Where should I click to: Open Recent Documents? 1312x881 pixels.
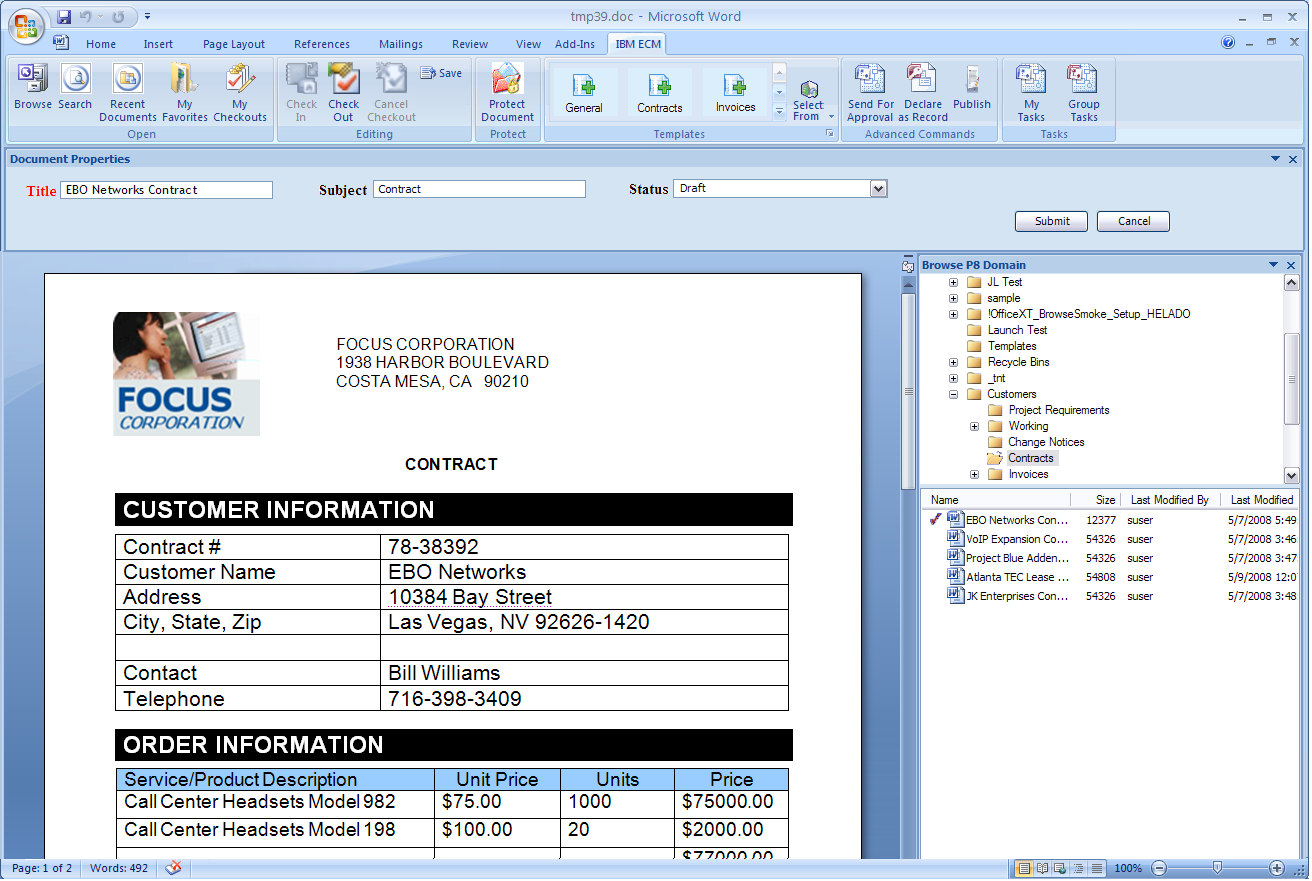click(x=128, y=92)
